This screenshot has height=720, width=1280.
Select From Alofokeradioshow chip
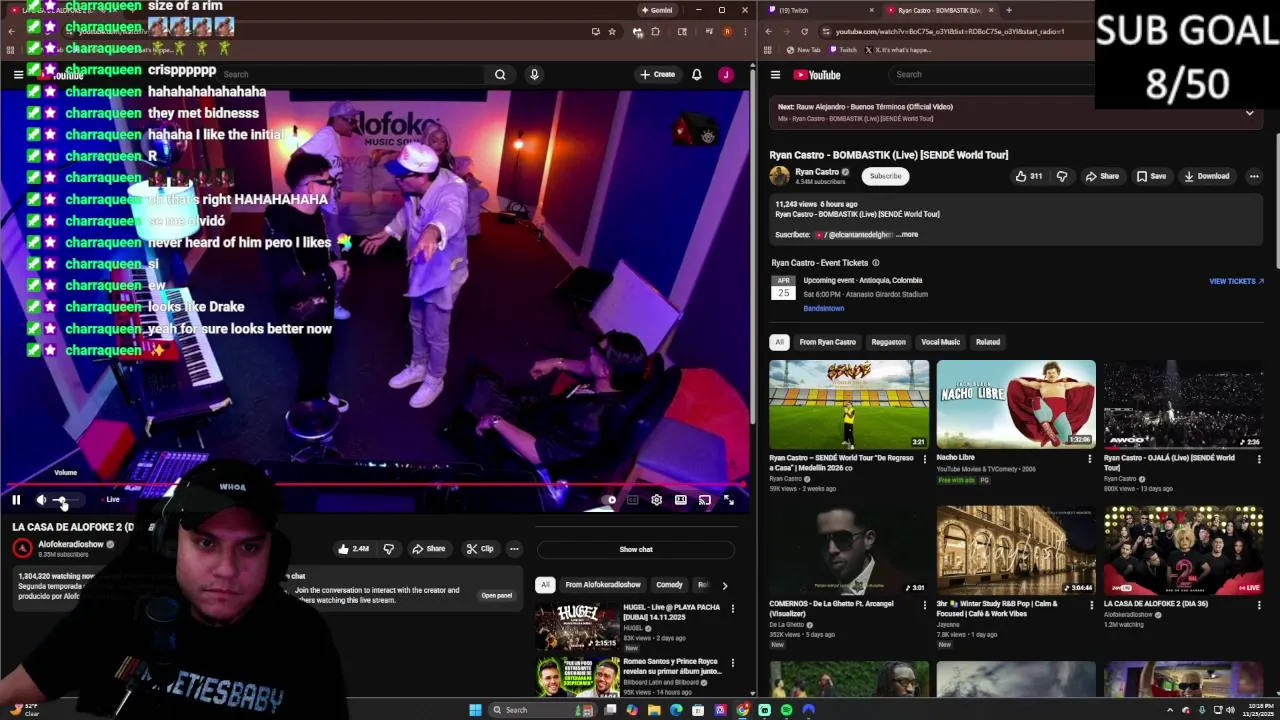603,585
